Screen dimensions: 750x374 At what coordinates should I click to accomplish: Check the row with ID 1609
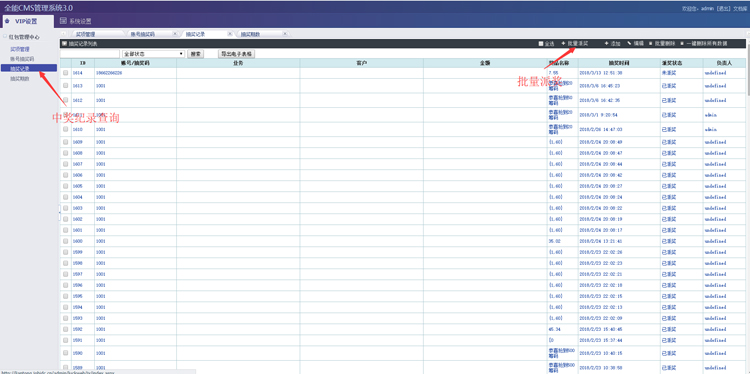click(x=66, y=142)
